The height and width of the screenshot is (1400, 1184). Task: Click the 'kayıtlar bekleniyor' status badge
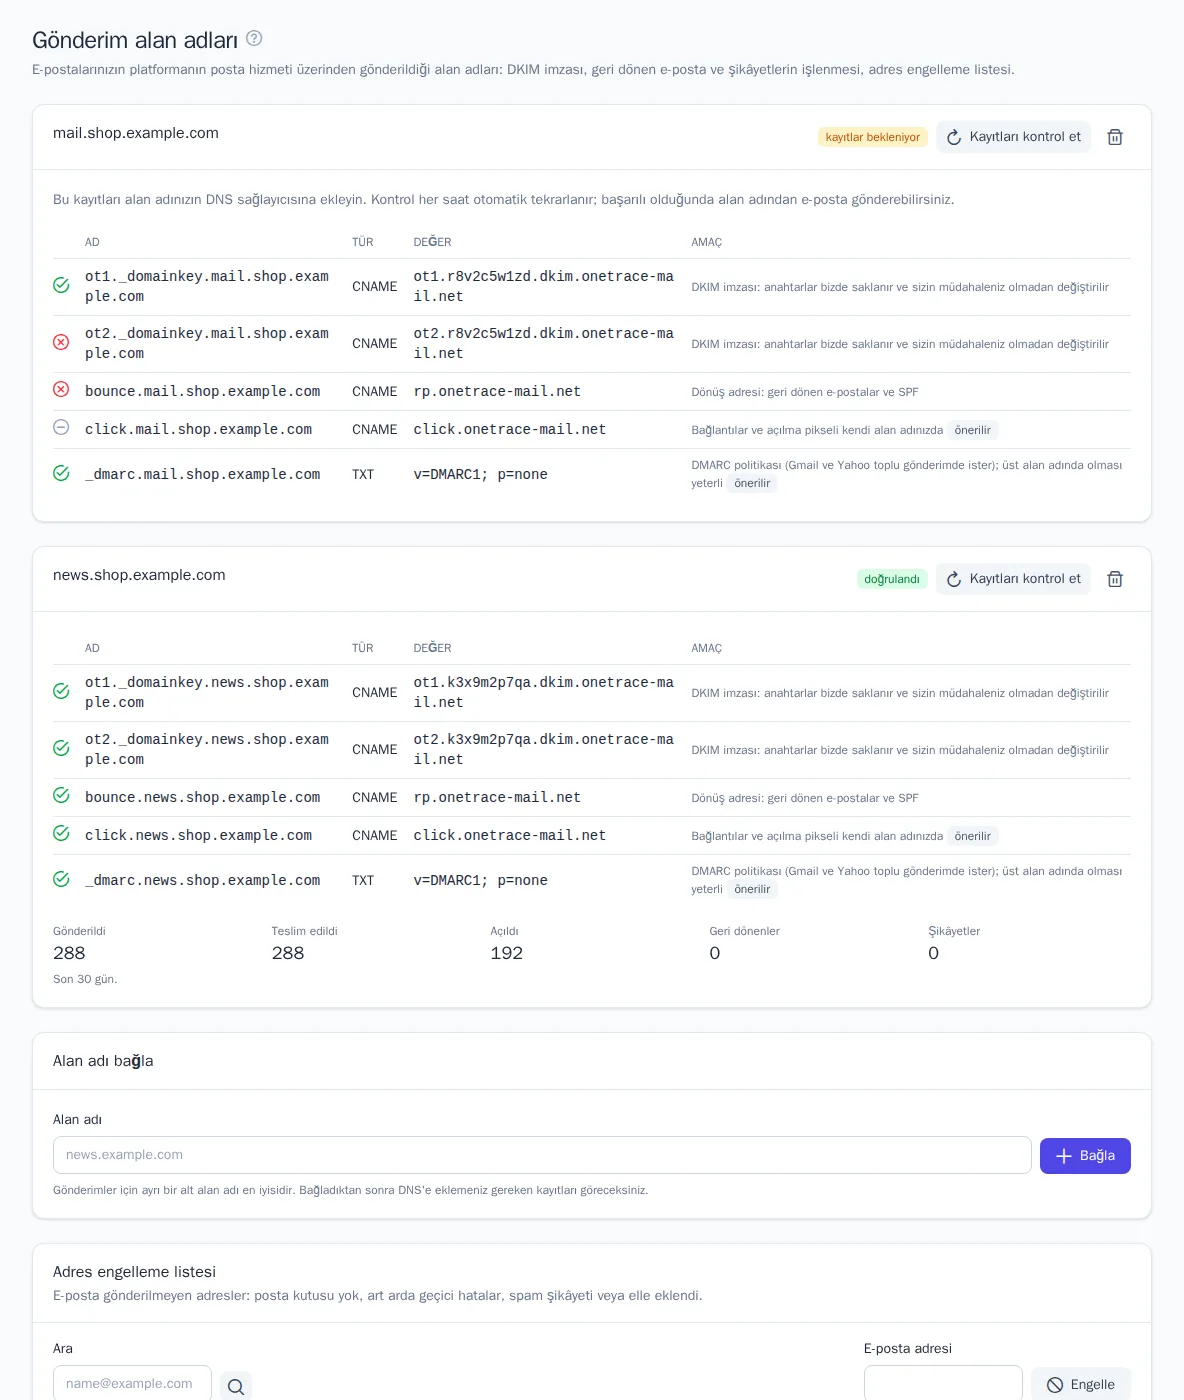pyautogui.click(x=873, y=137)
